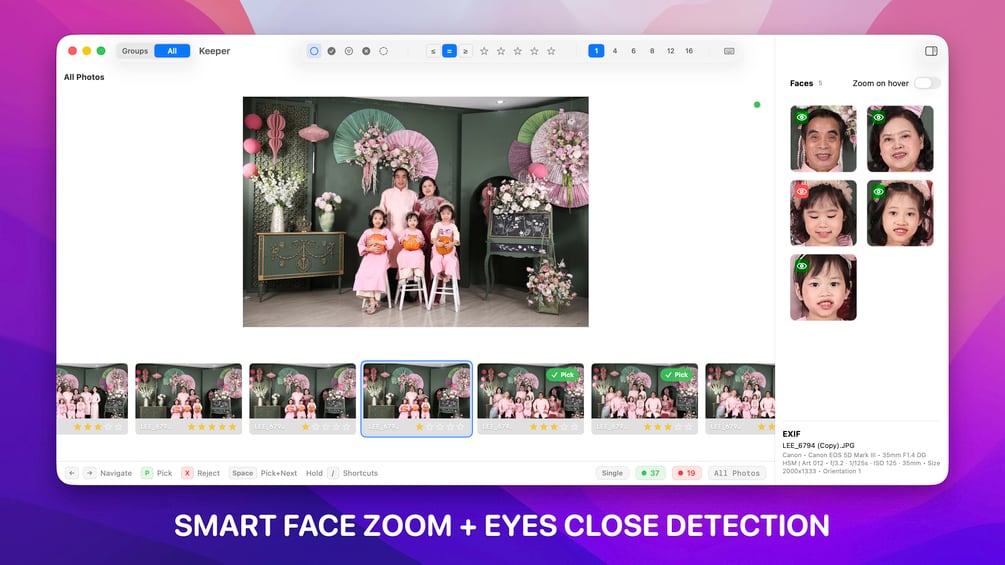Open the older woman face crop
Screen dimensions: 1005x565
pos(900,138)
